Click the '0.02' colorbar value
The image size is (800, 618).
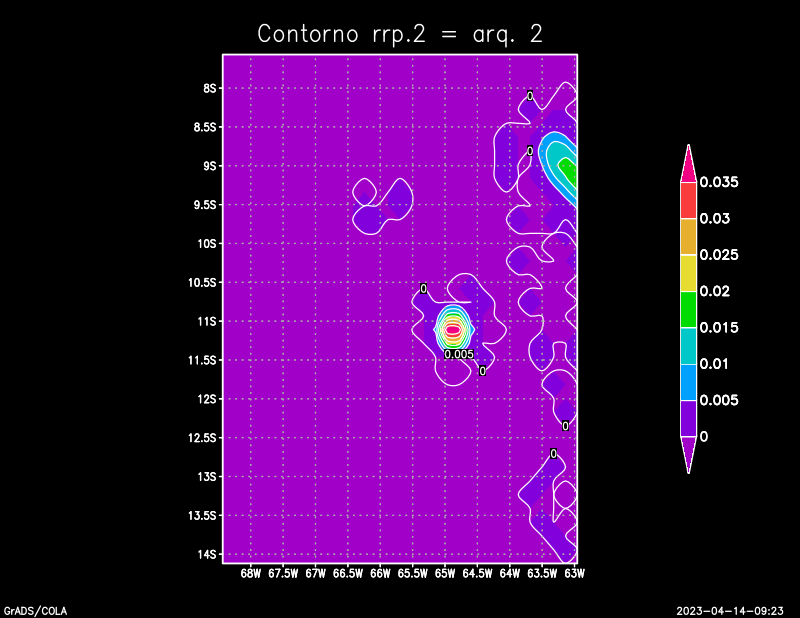715,291
